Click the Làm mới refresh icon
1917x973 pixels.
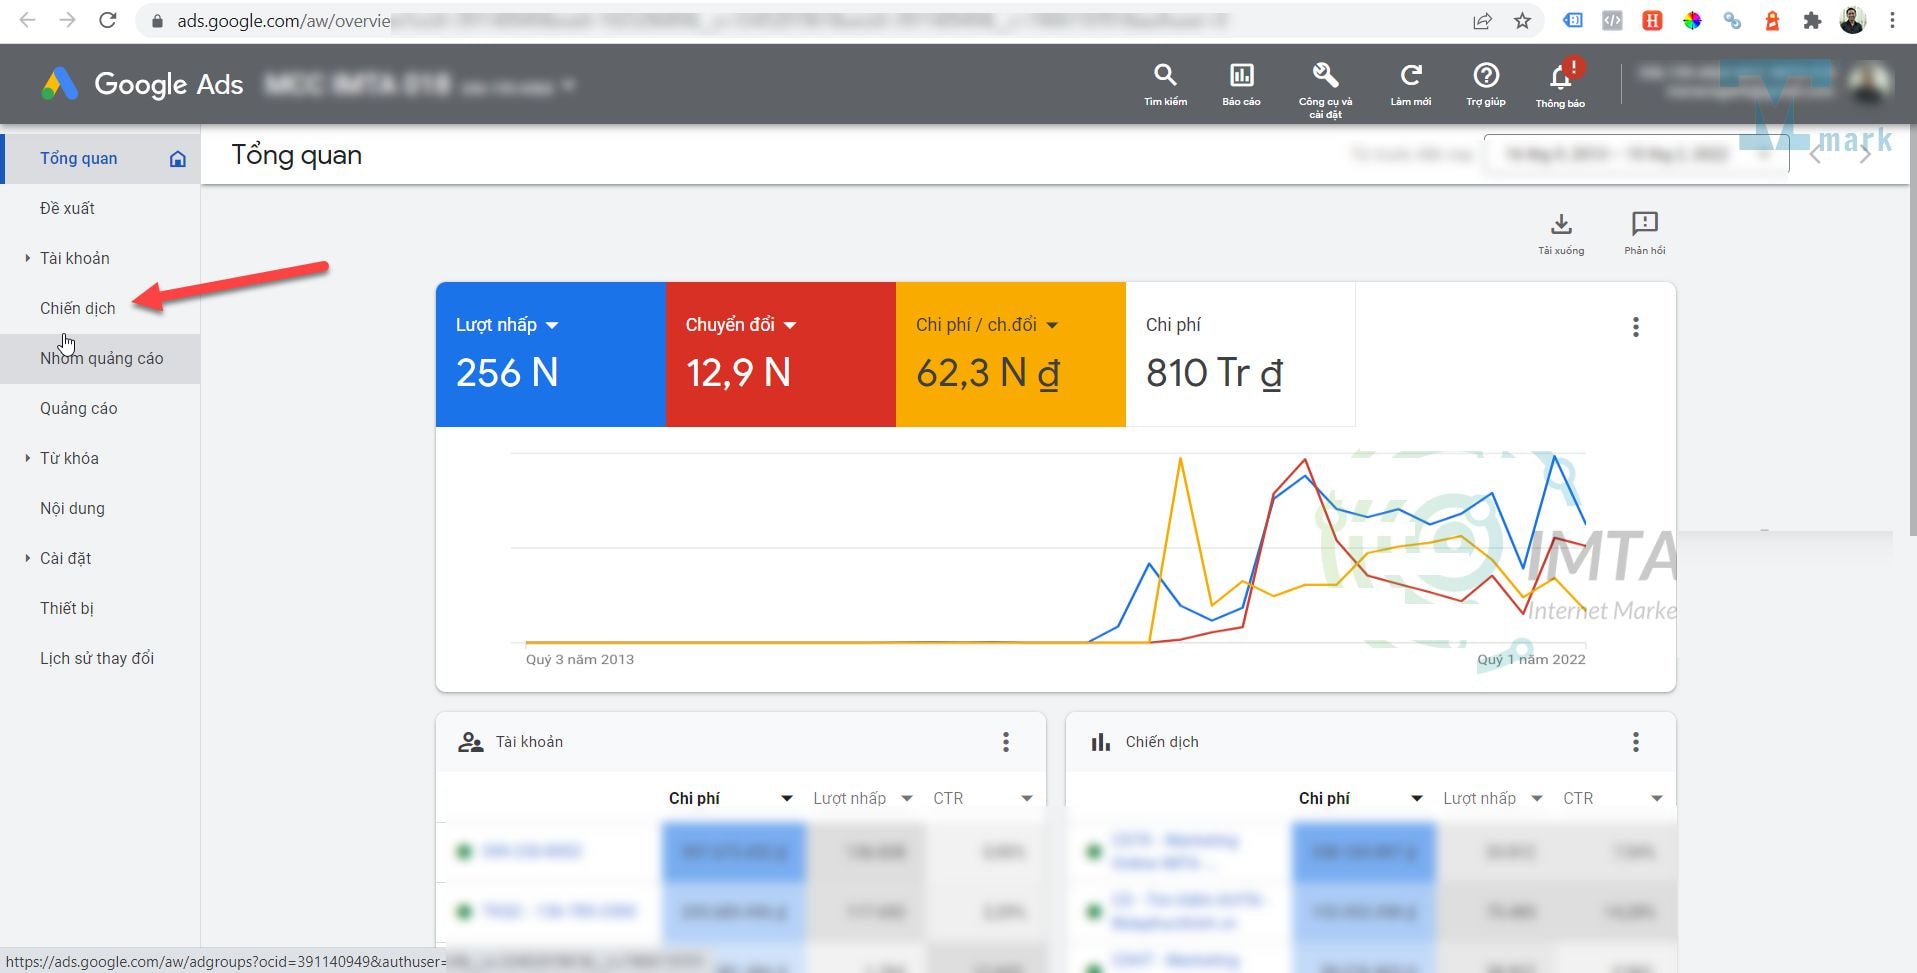pyautogui.click(x=1410, y=83)
